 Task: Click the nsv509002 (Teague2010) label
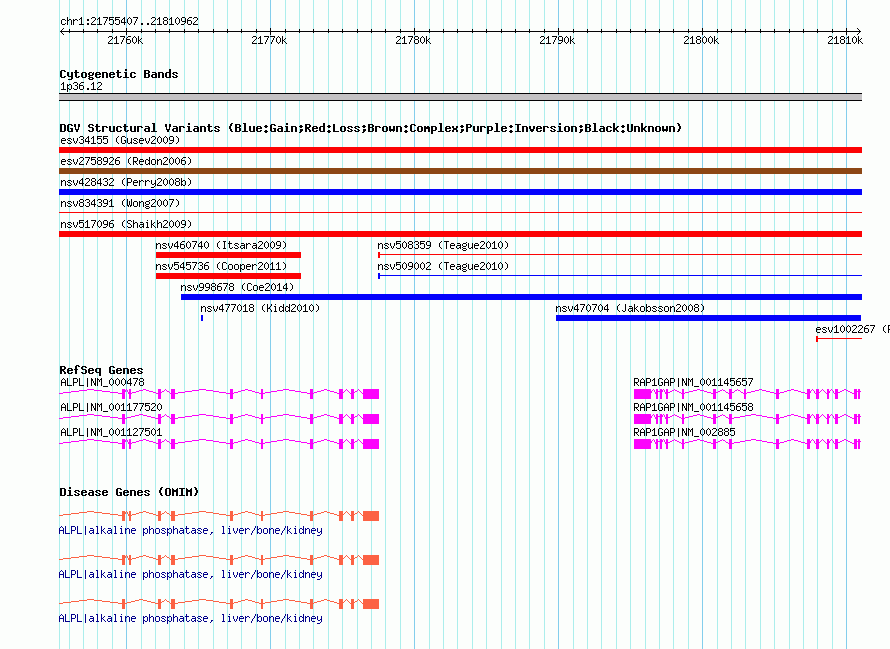[443, 266]
